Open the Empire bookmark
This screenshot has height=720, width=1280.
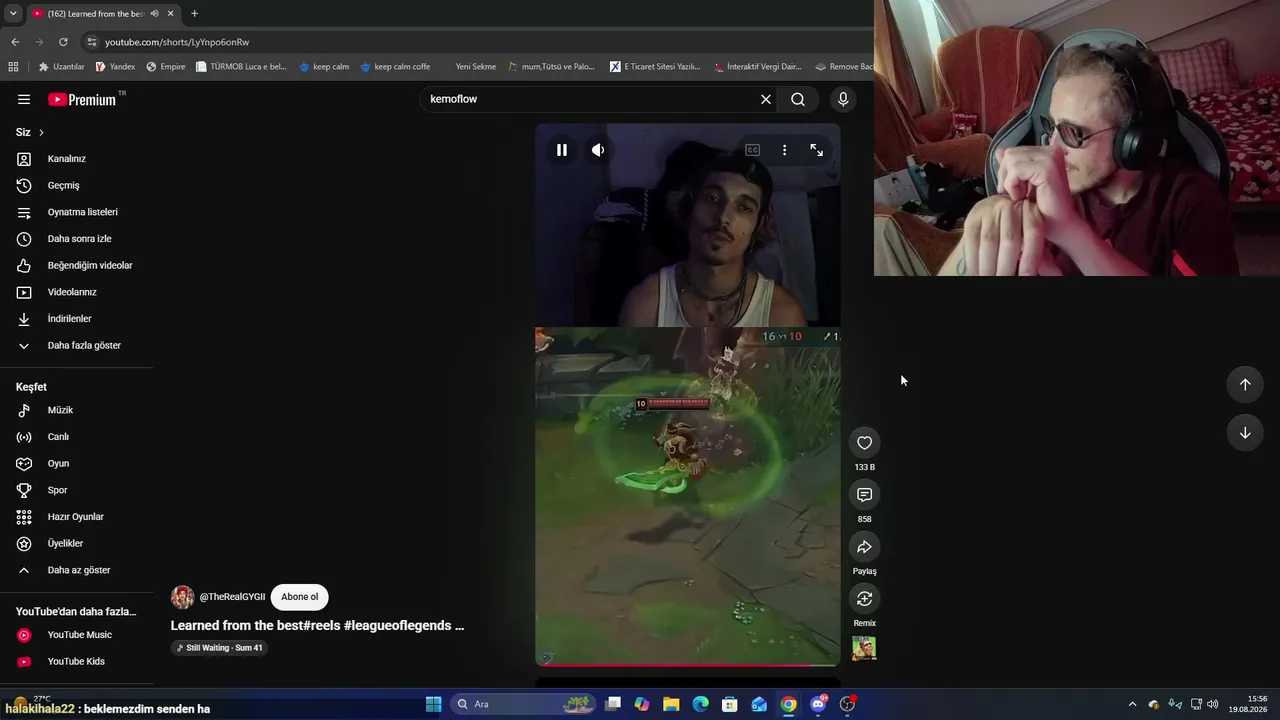166,67
